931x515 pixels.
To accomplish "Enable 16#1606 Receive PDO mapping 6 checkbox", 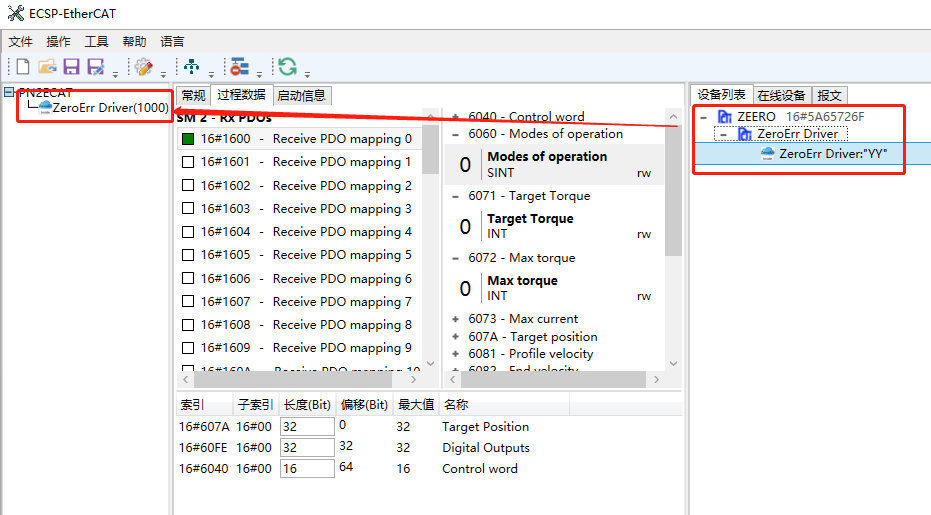I will (188, 278).
